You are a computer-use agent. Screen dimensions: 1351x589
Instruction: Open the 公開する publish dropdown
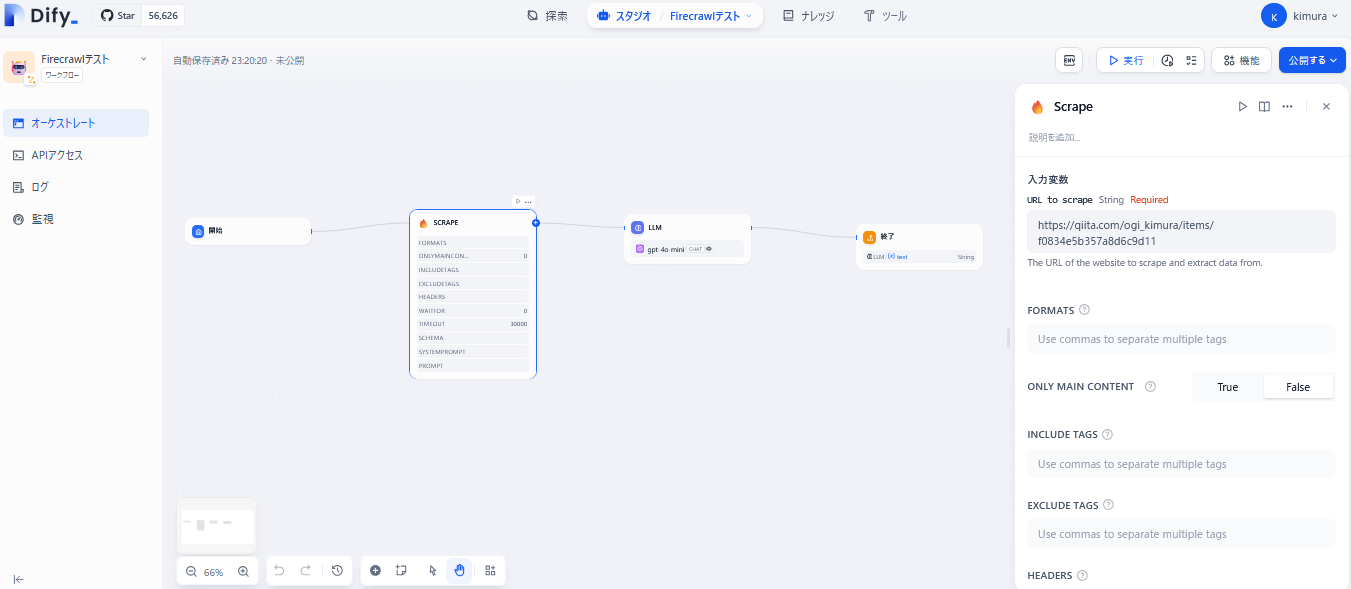pos(1312,60)
